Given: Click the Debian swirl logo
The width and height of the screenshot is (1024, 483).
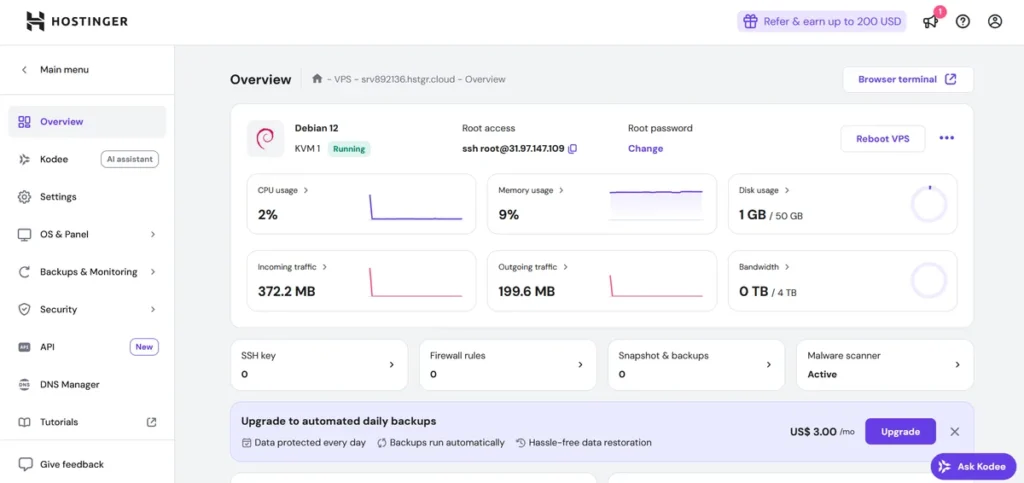Looking at the screenshot, I should 265,138.
